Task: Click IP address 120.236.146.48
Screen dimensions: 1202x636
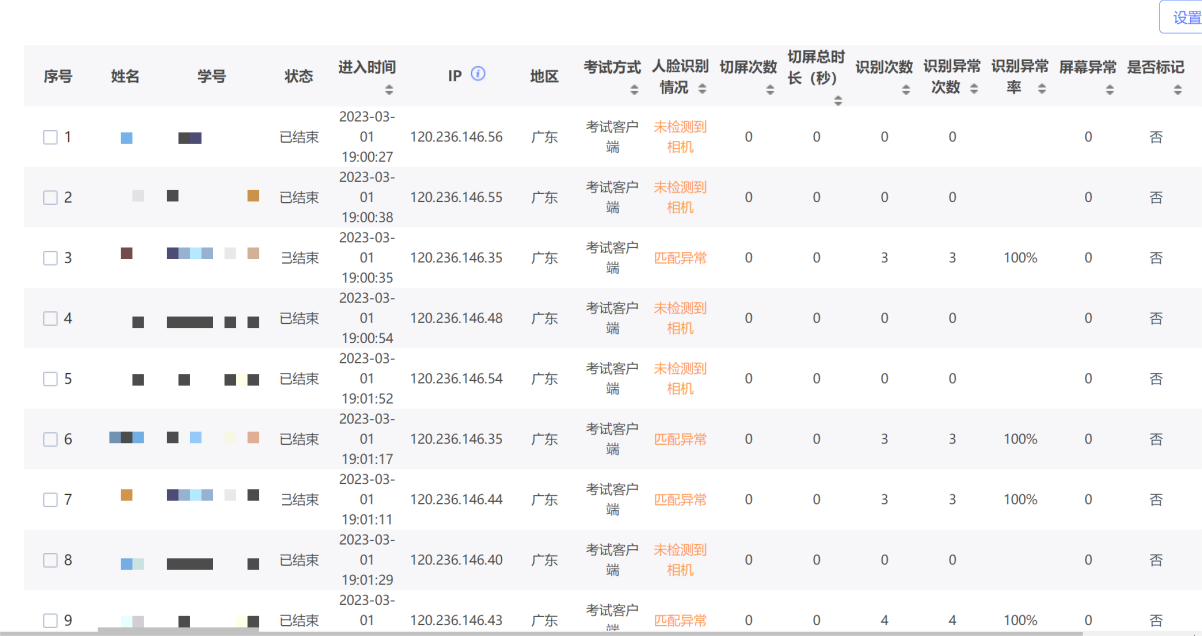Action: coord(456,319)
